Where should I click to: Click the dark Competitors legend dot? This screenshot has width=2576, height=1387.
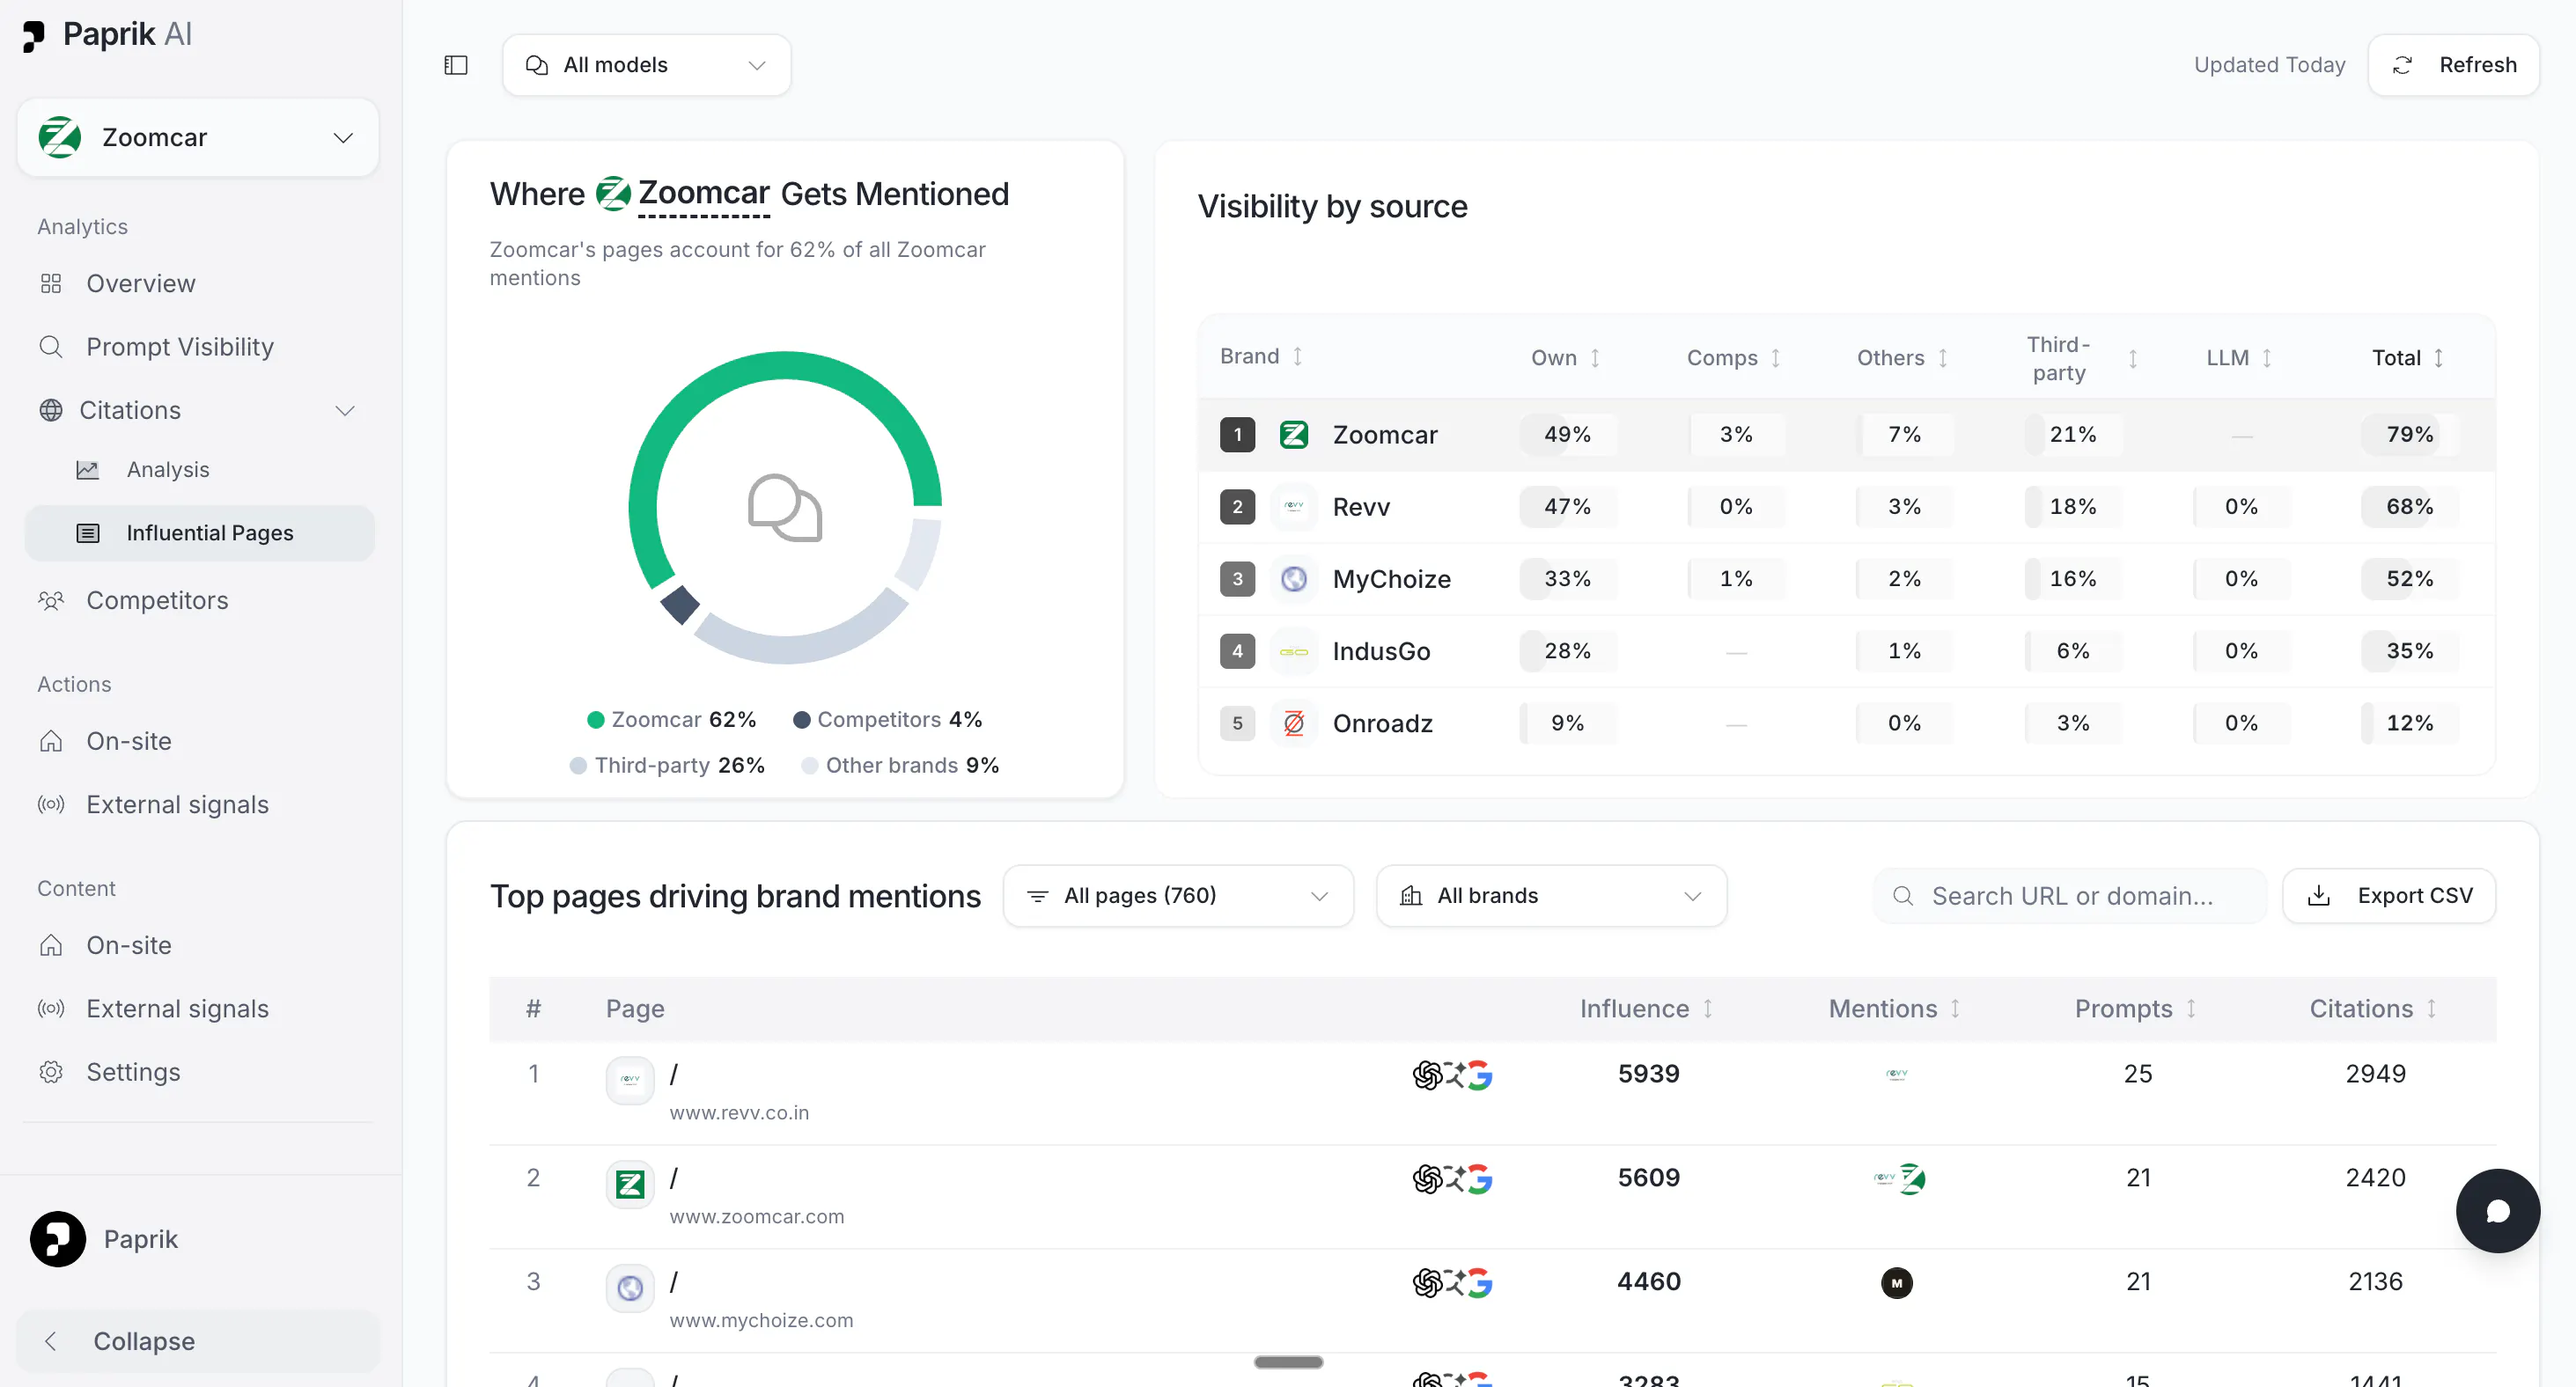802,720
